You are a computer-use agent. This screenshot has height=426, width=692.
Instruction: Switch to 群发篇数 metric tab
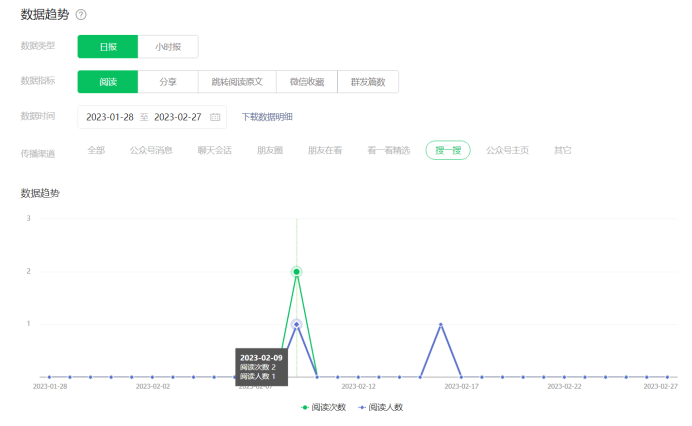coord(368,82)
